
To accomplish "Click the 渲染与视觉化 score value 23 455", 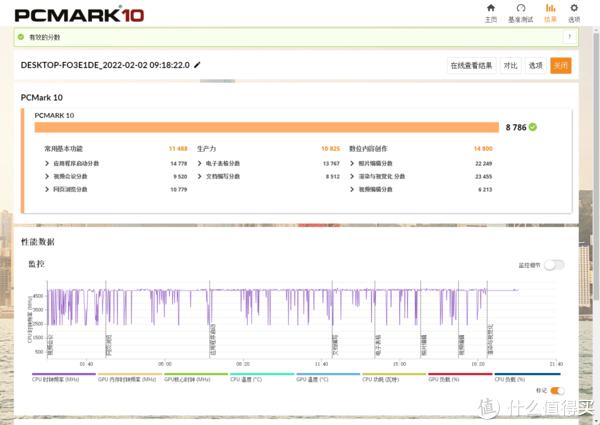I will pyautogui.click(x=484, y=176).
